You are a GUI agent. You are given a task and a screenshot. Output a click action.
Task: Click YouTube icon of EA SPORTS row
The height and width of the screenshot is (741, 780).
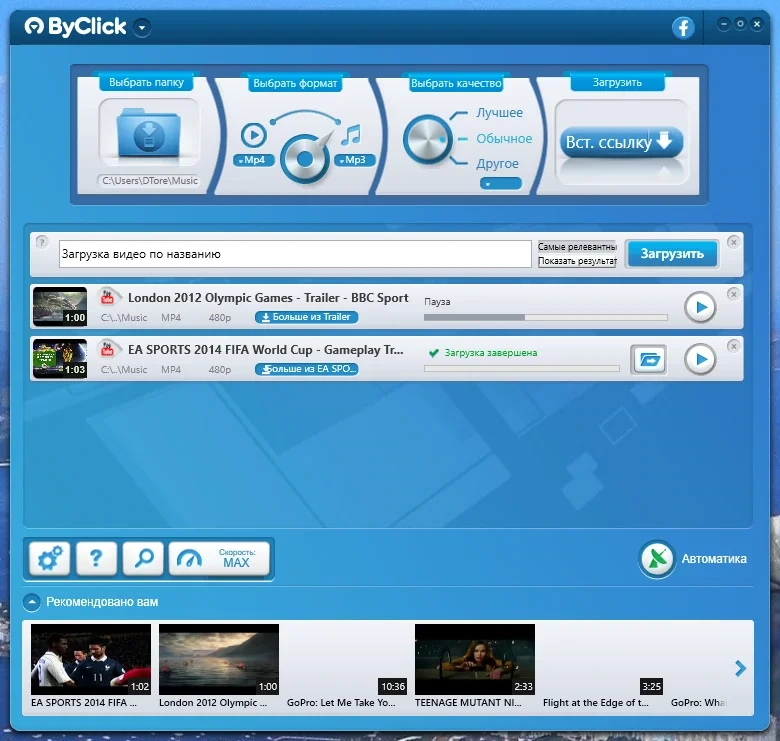[x=108, y=350]
